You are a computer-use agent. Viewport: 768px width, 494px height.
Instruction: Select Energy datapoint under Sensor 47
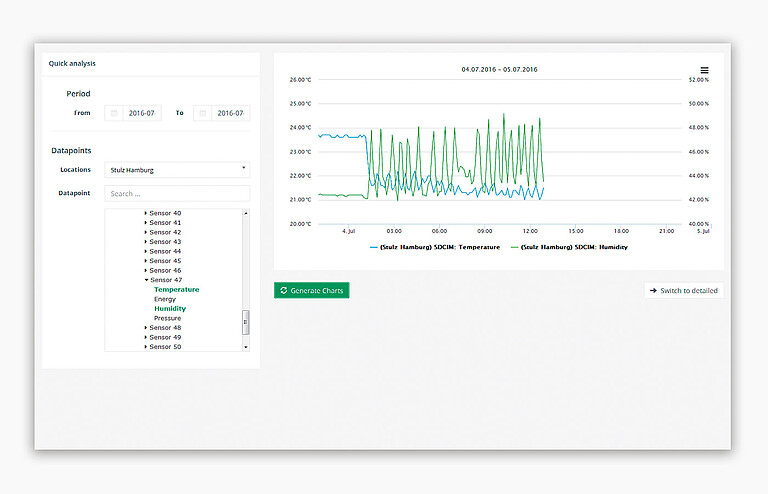[x=165, y=299]
